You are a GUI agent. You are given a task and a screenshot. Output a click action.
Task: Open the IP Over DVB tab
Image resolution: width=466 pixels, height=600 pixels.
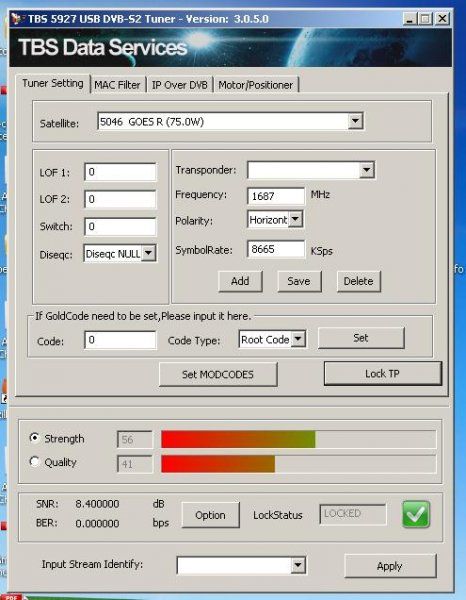point(180,85)
